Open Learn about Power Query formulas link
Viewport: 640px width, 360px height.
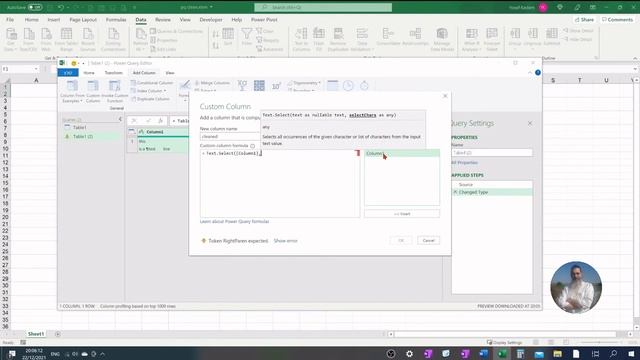234,221
